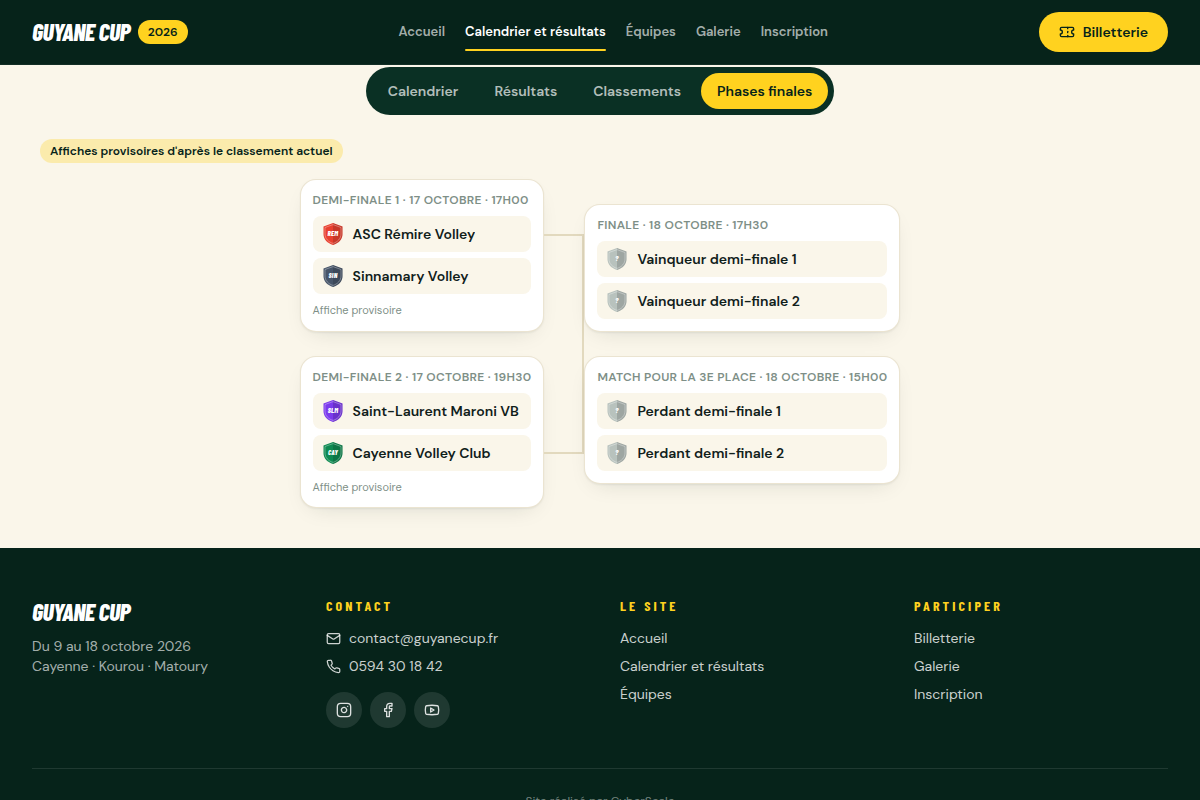This screenshot has width=1200, height=800.
Task: Click the Saint-Laurent Maroni VB team badge
Action: point(333,411)
